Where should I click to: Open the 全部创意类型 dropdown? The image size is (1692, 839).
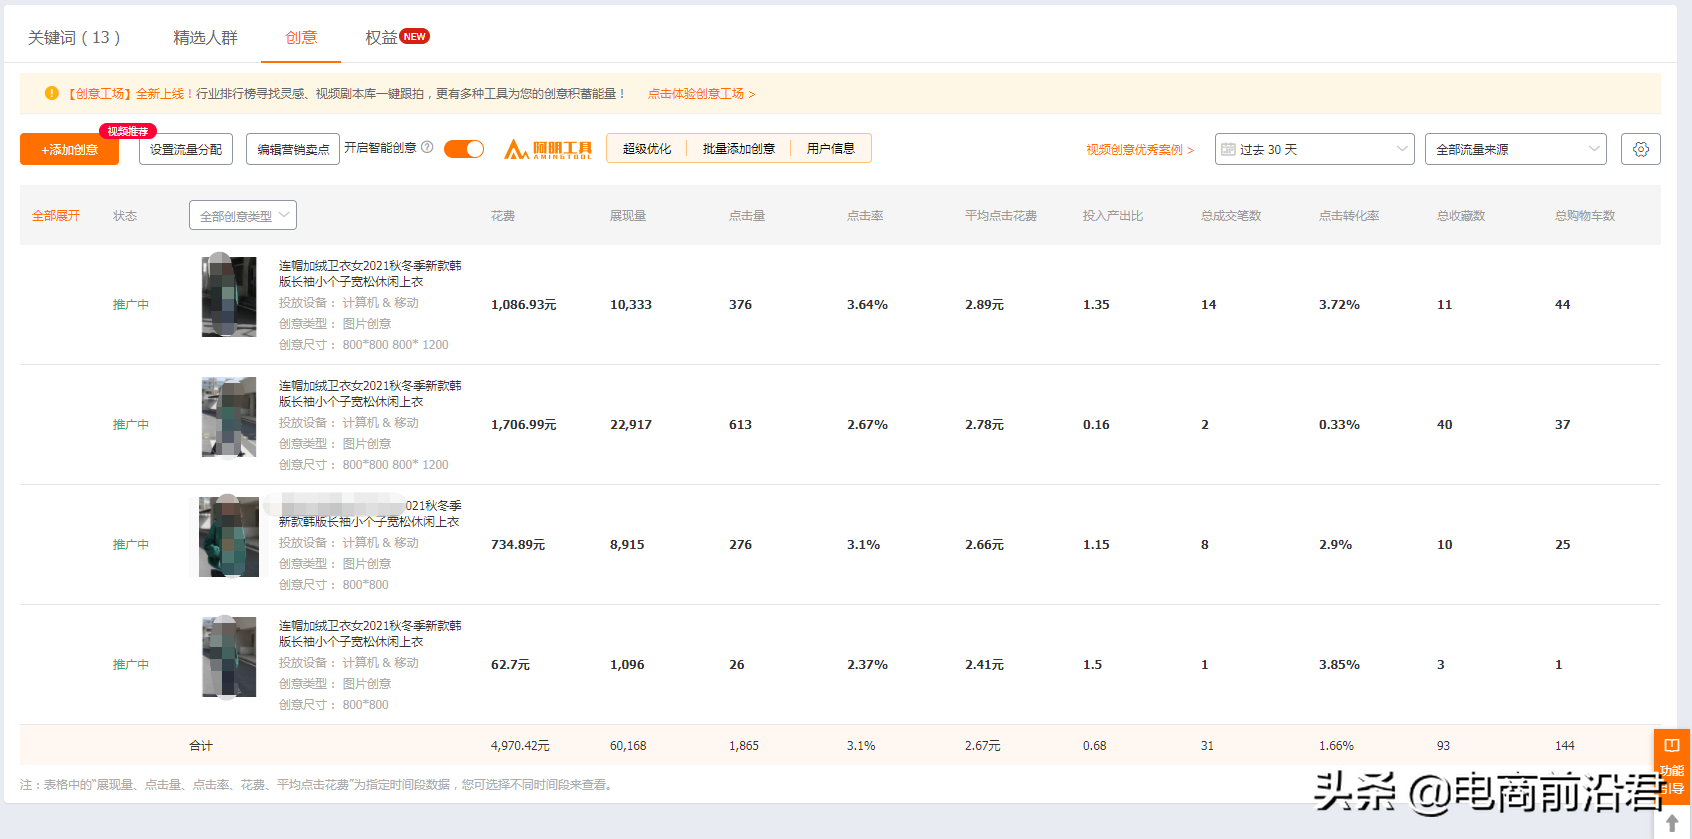(243, 215)
